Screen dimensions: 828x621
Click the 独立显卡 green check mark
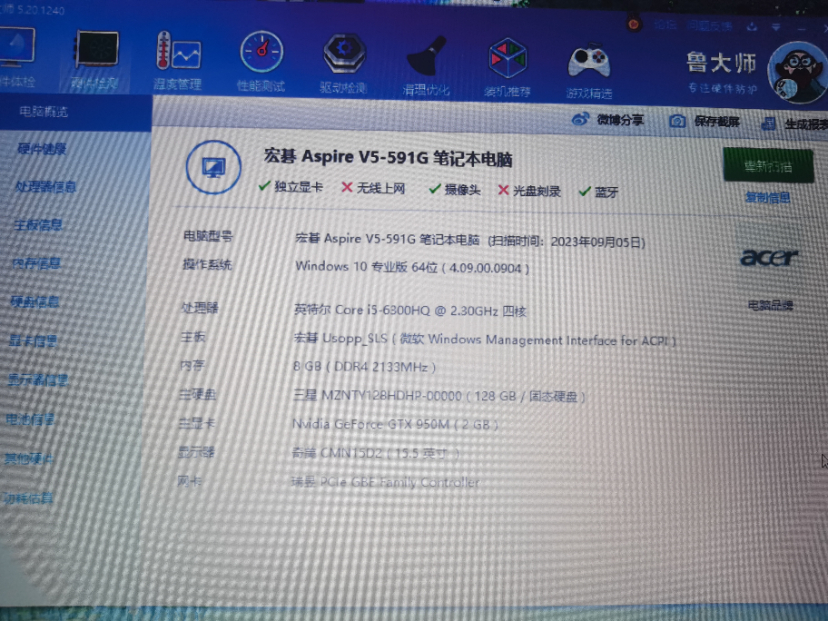coord(265,186)
